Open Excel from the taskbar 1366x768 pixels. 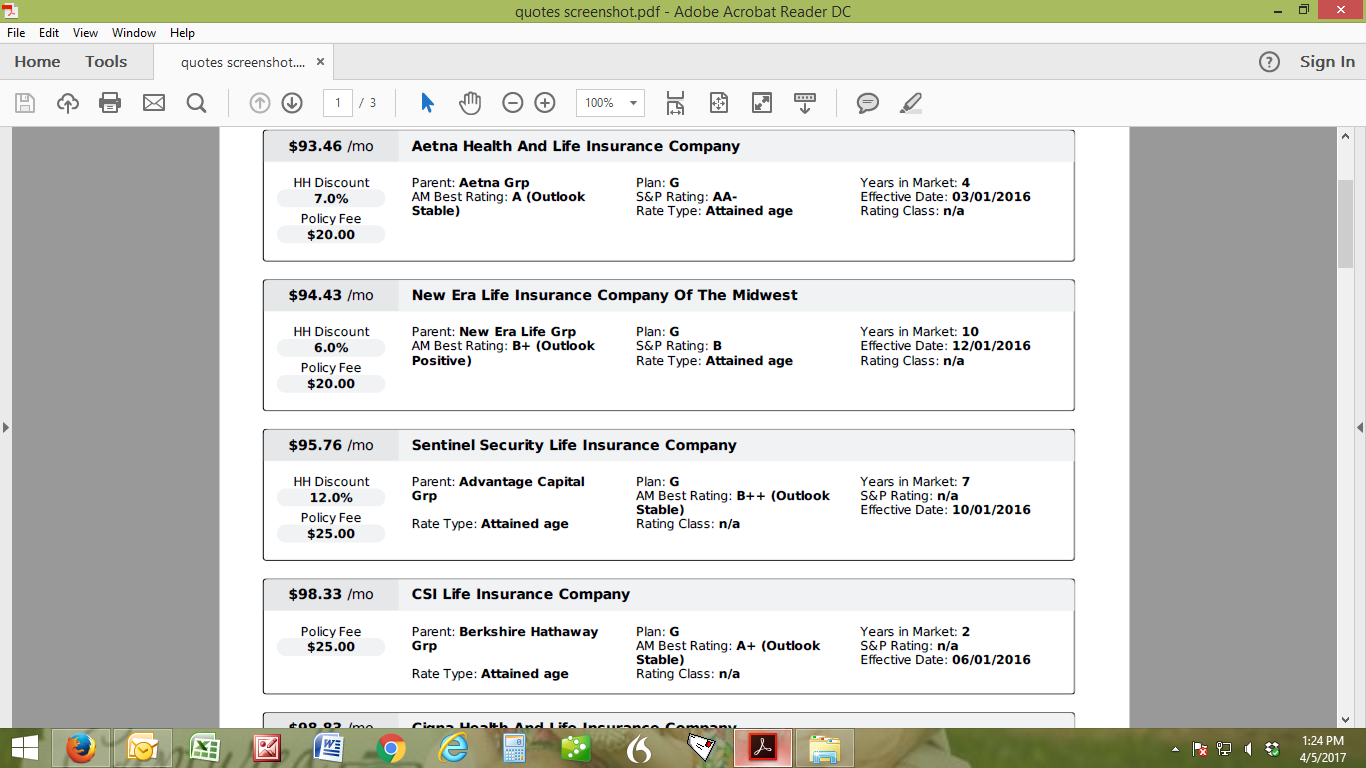[x=205, y=748]
